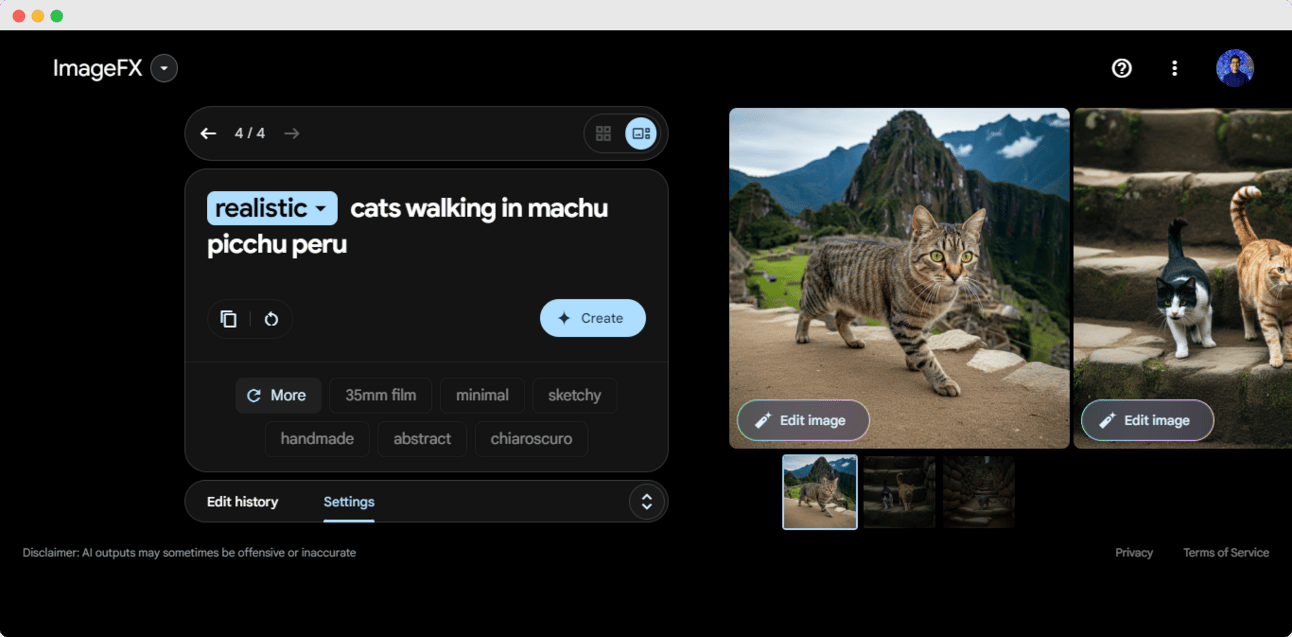Go forward to the next prompt arrow
The height and width of the screenshot is (637, 1292).
click(291, 133)
